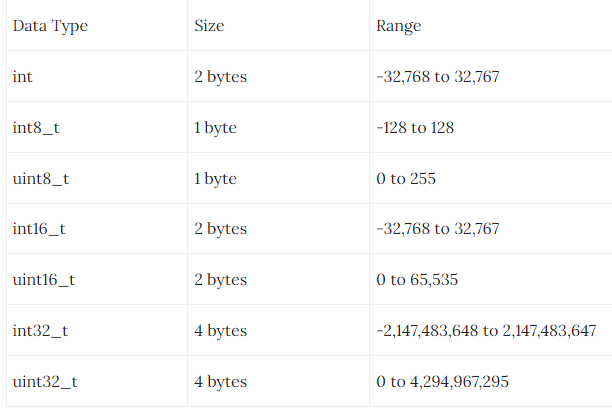Viewport: 612px width, 410px height.
Task: Click the 2 bytes size for int
Action: (221, 77)
